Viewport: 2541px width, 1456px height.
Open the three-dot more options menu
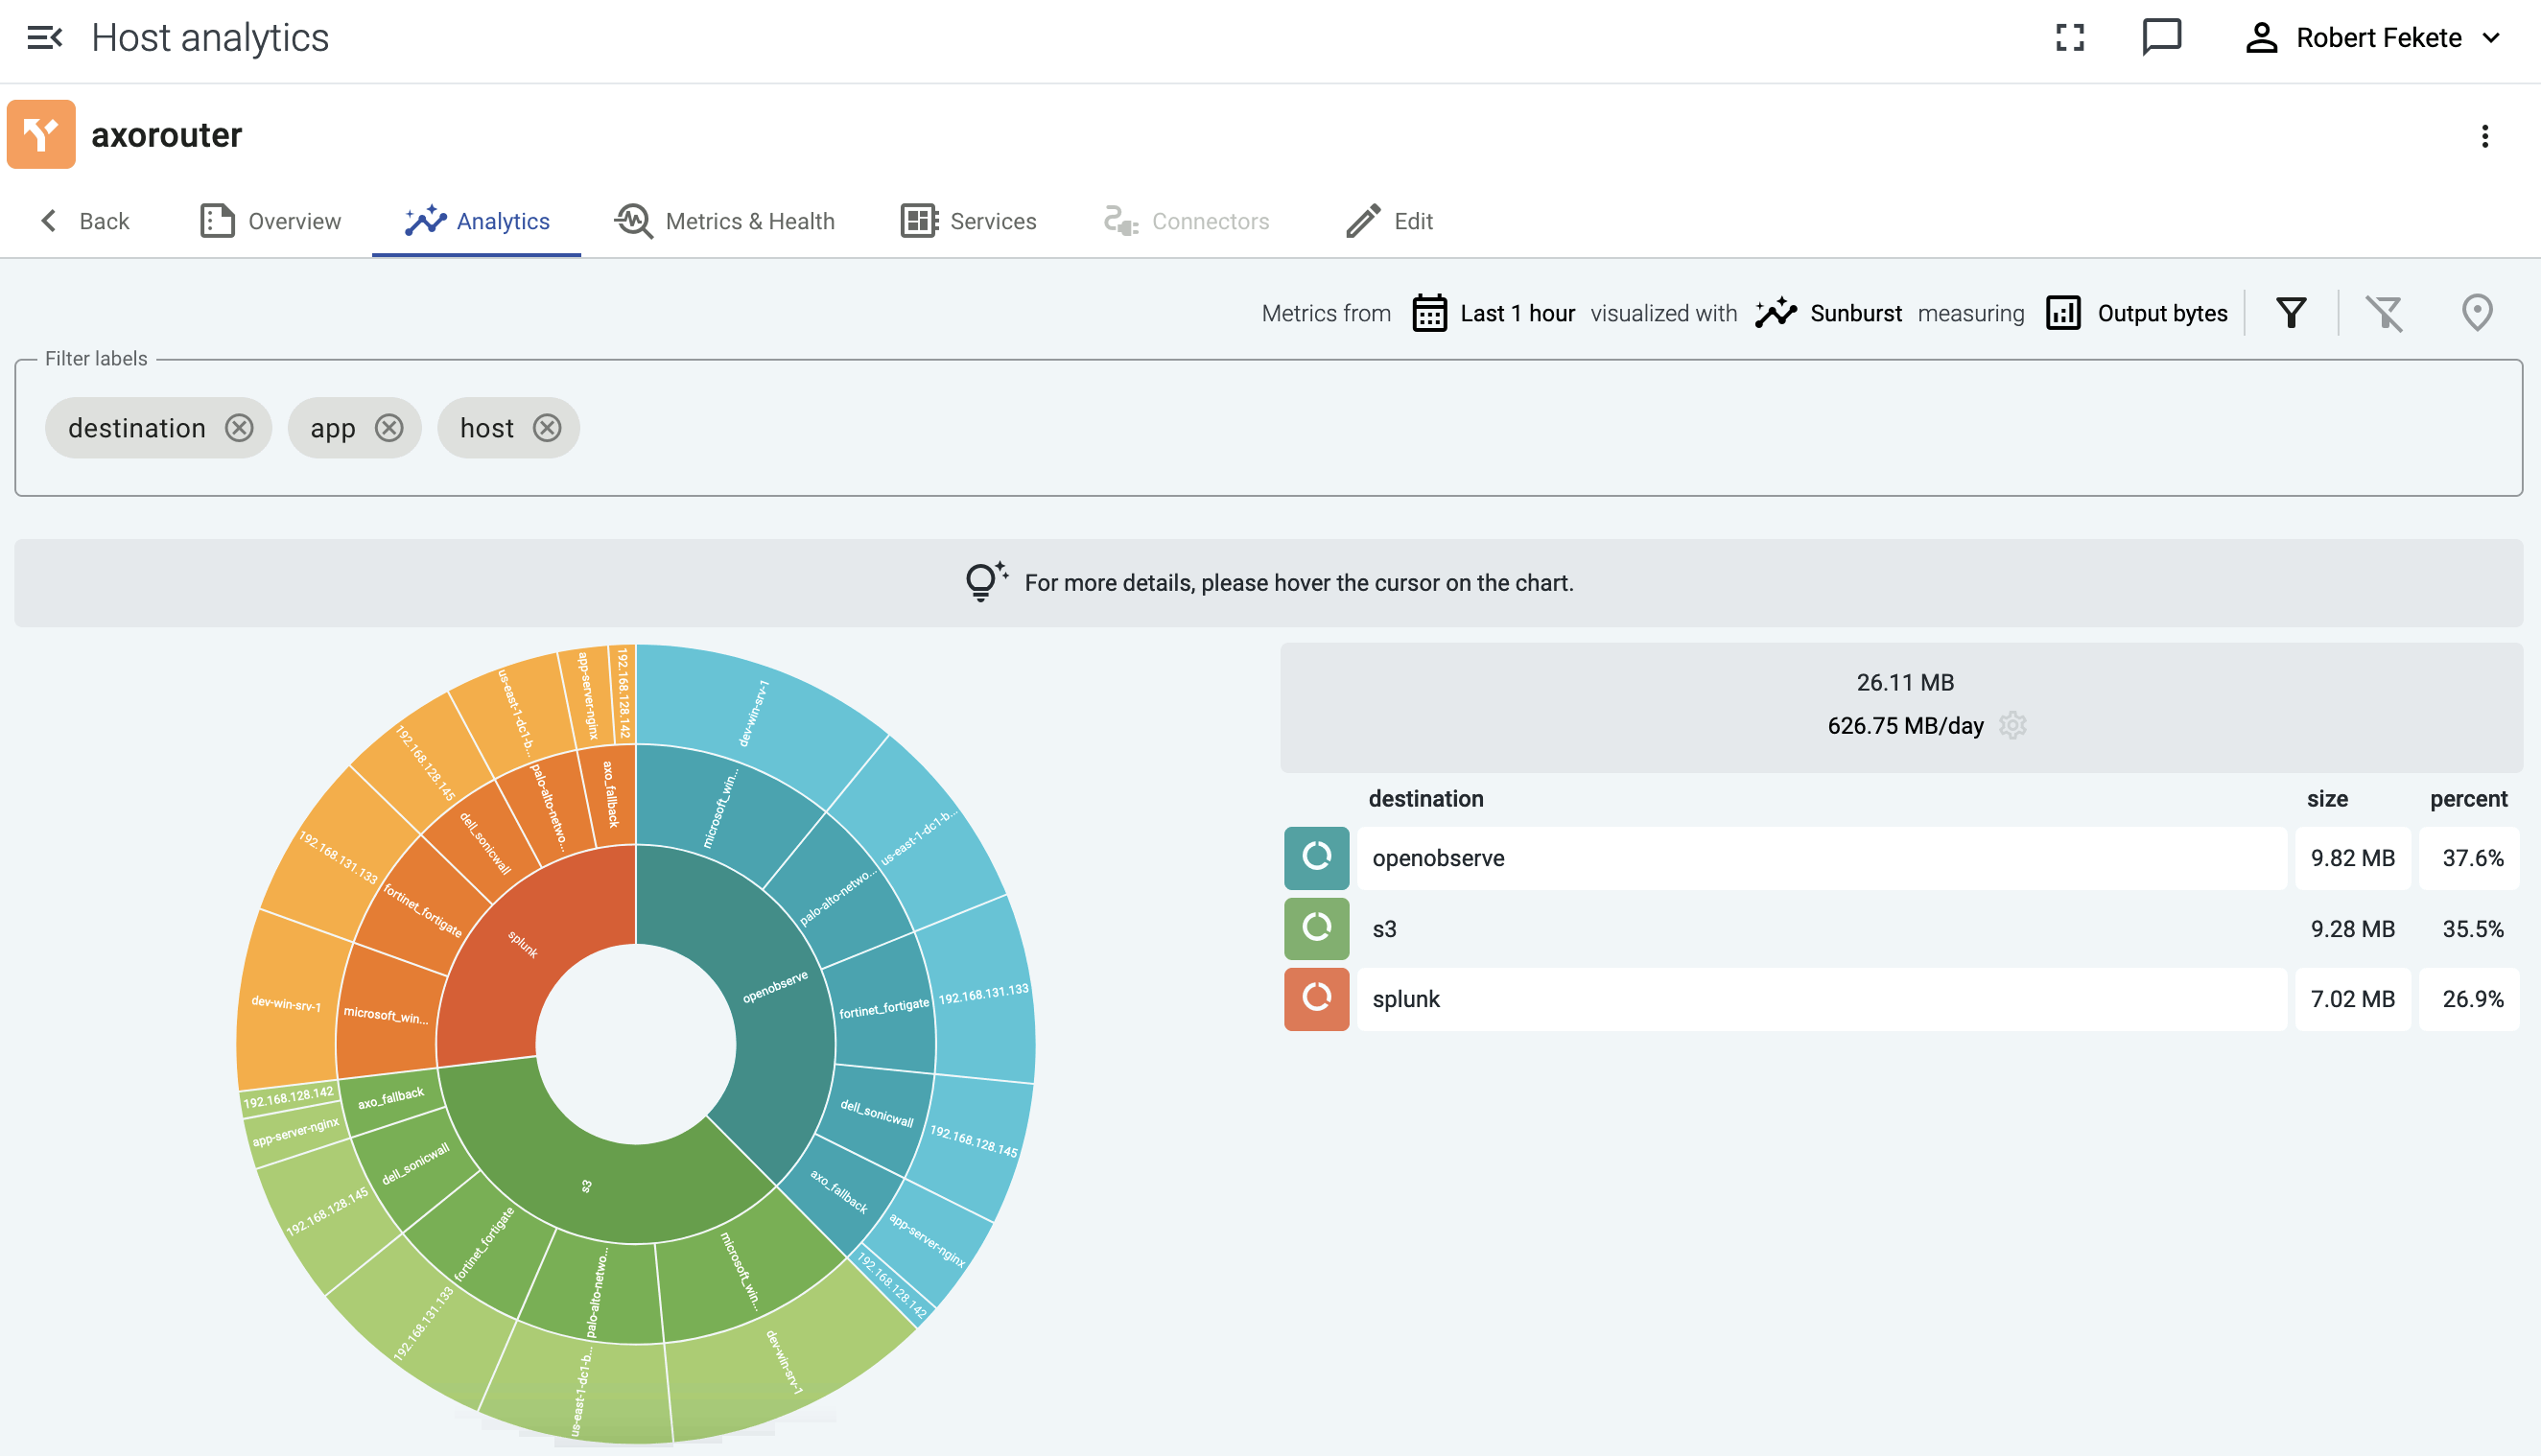click(2484, 136)
